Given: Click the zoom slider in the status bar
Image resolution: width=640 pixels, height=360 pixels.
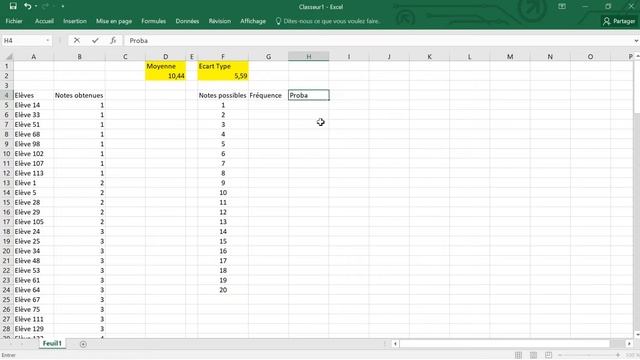Looking at the screenshot, I should pyautogui.click(x=588, y=355).
